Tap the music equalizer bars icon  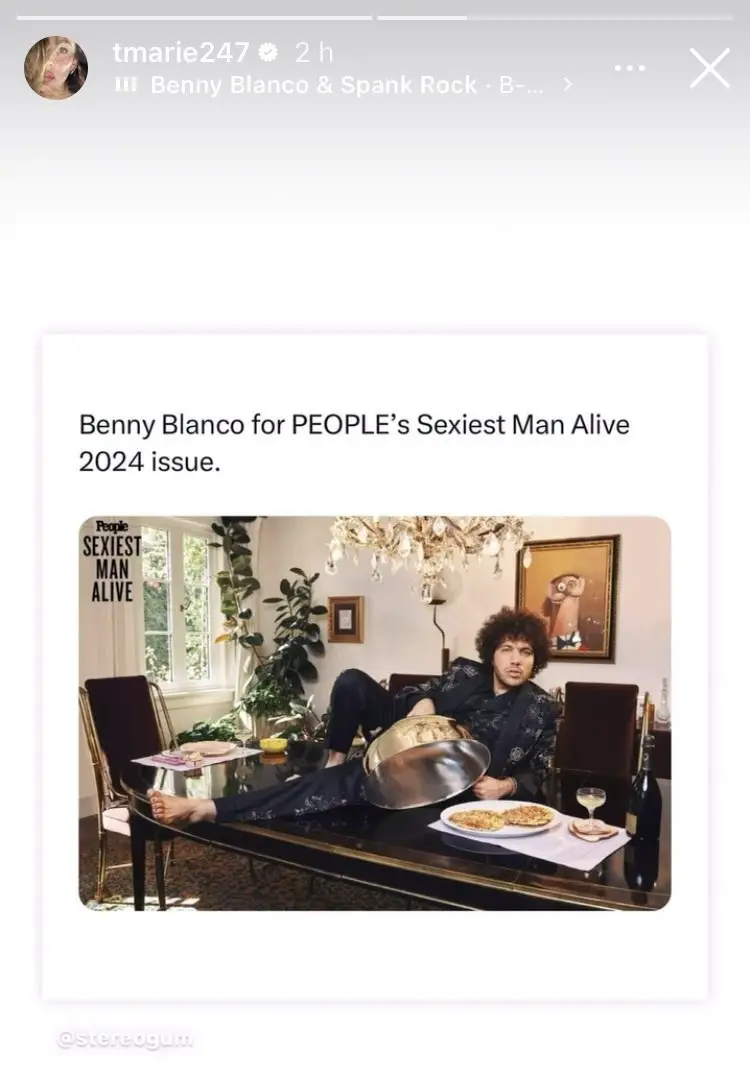click(126, 84)
